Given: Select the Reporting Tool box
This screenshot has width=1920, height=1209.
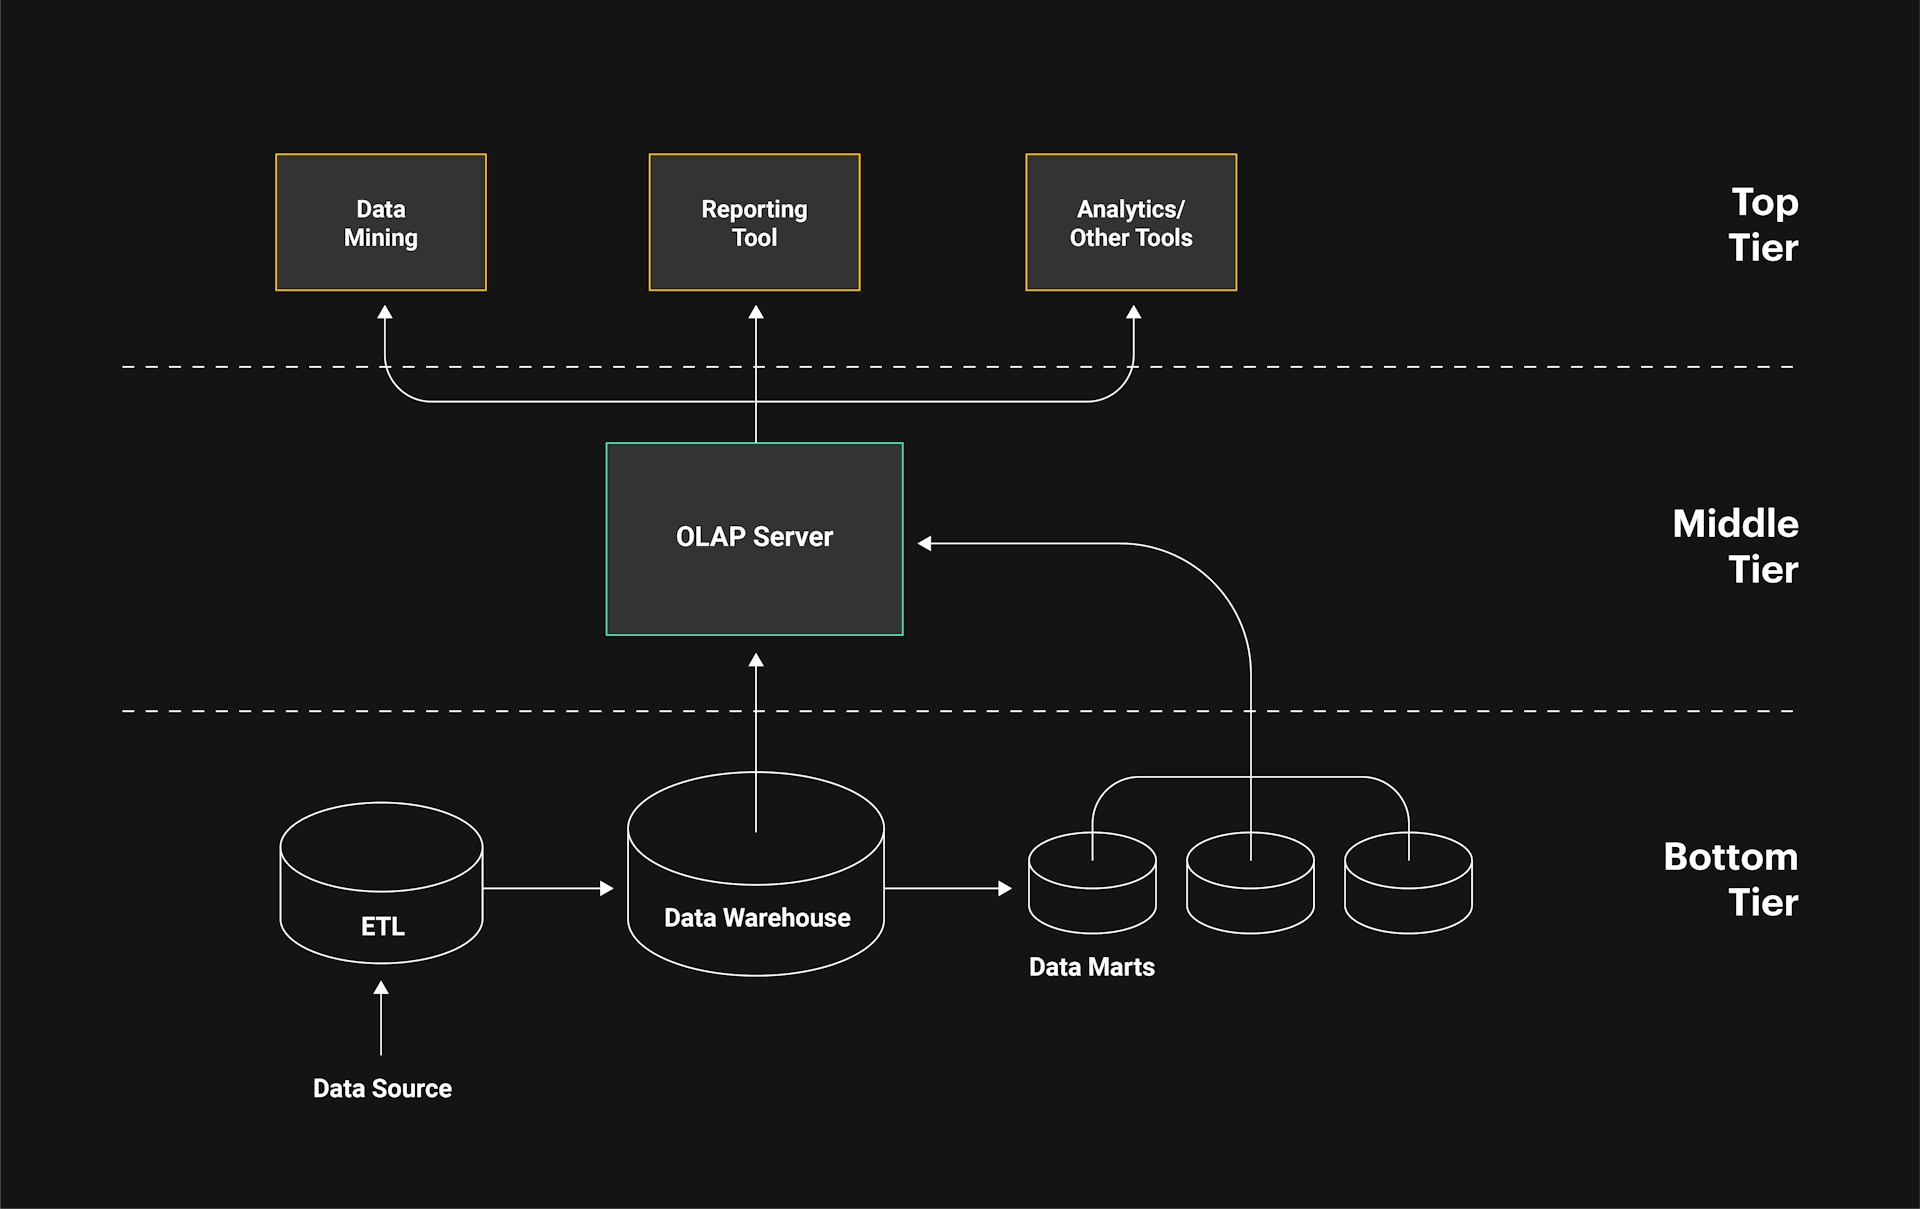Looking at the screenshot, I should click(754, 222).
